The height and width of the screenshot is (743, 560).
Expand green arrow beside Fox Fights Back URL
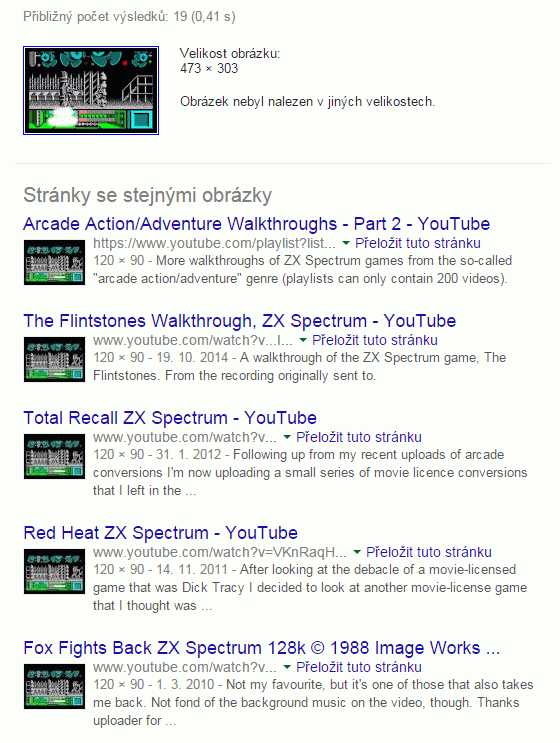pyautogui.click(x=287, y=667)
